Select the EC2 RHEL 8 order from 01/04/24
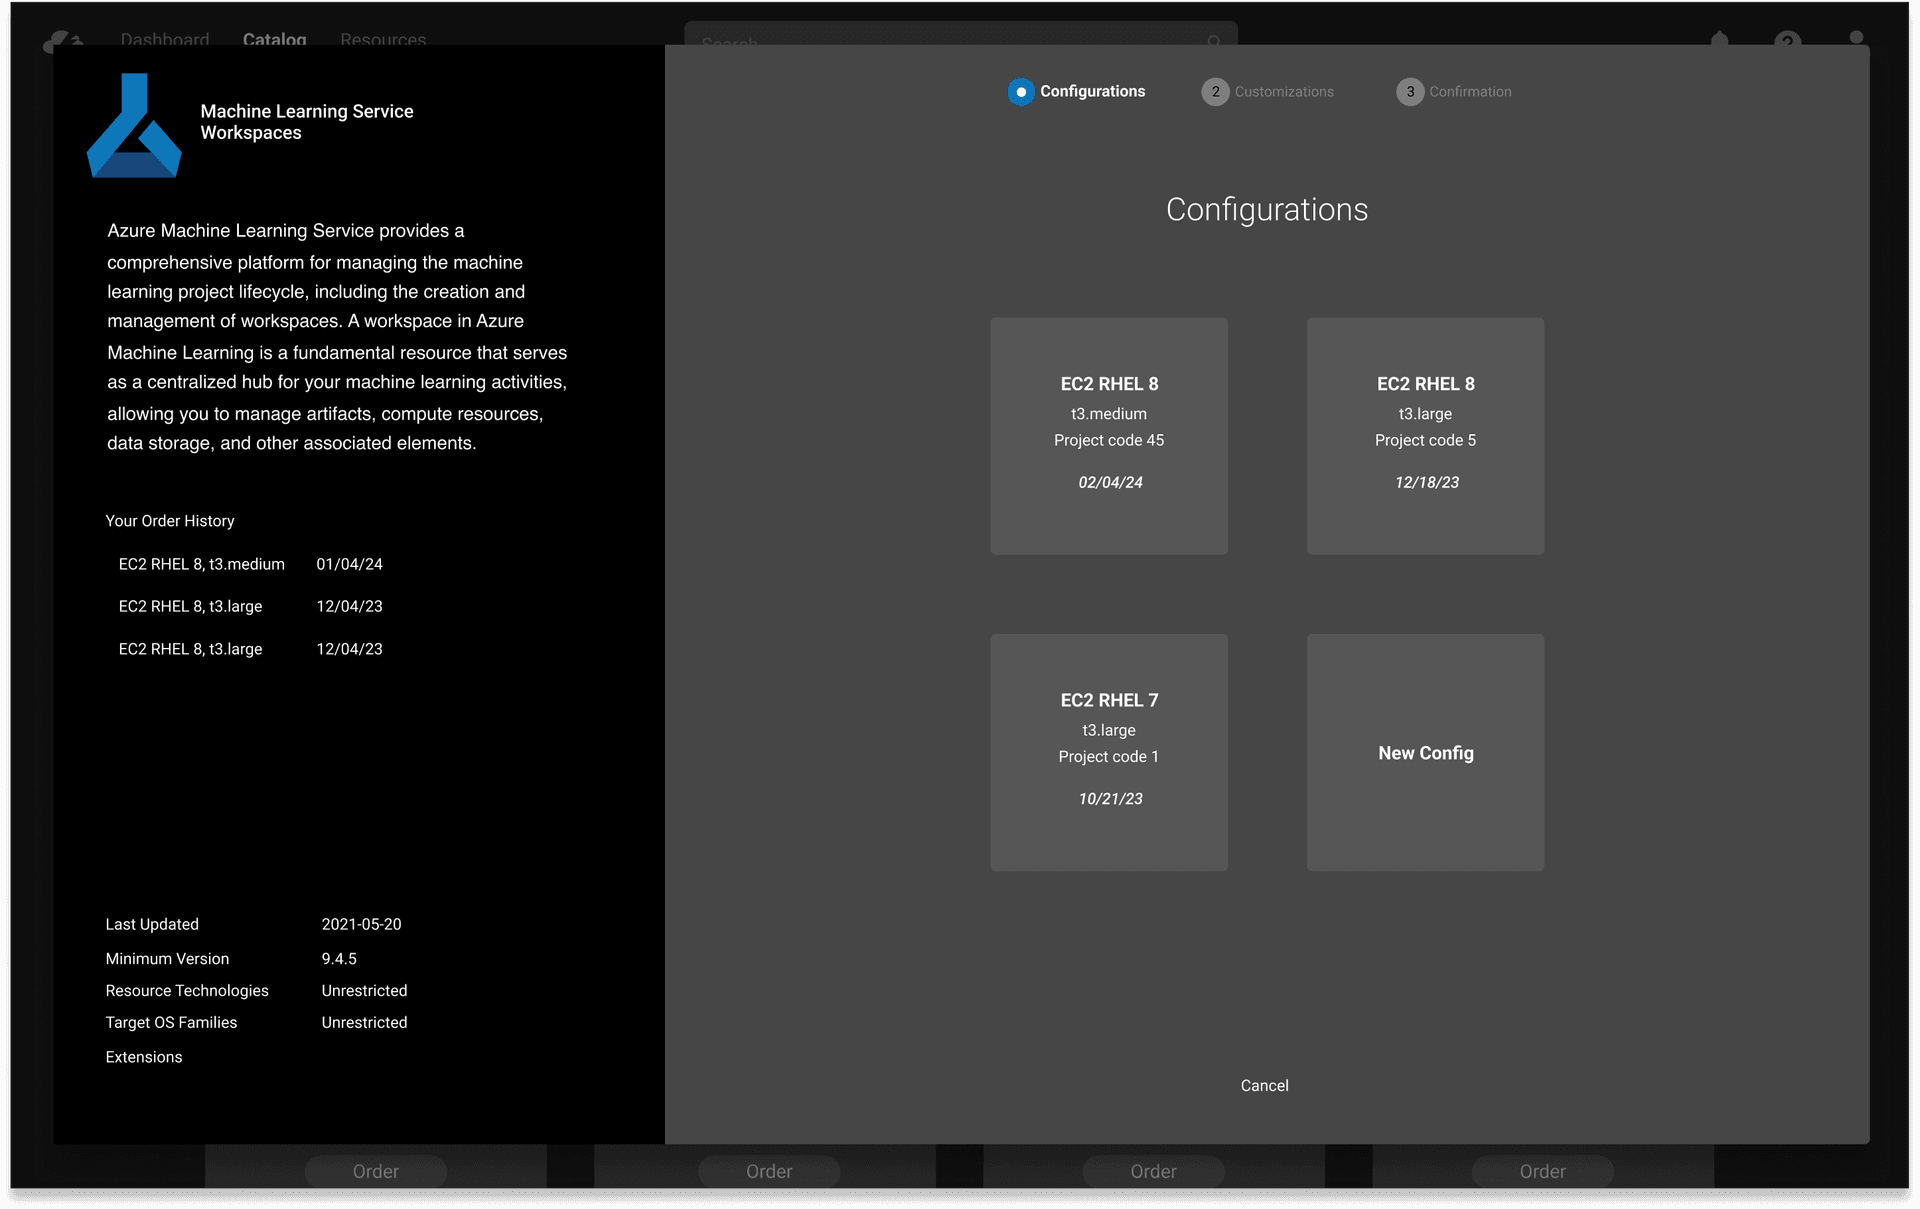The height and width of the screenshot is (1209, 1920). (x=250, y=563)
